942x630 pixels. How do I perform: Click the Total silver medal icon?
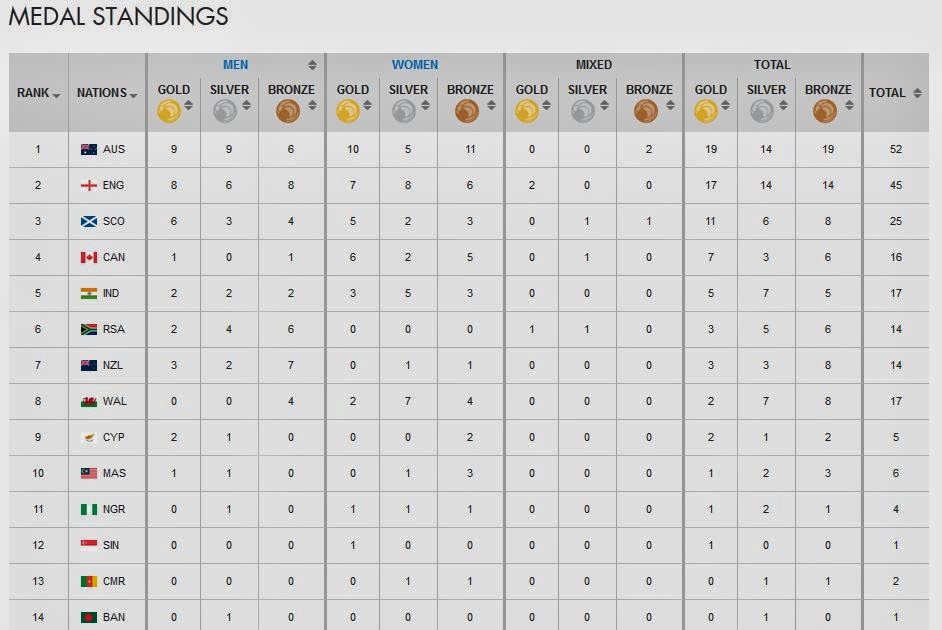762,112
